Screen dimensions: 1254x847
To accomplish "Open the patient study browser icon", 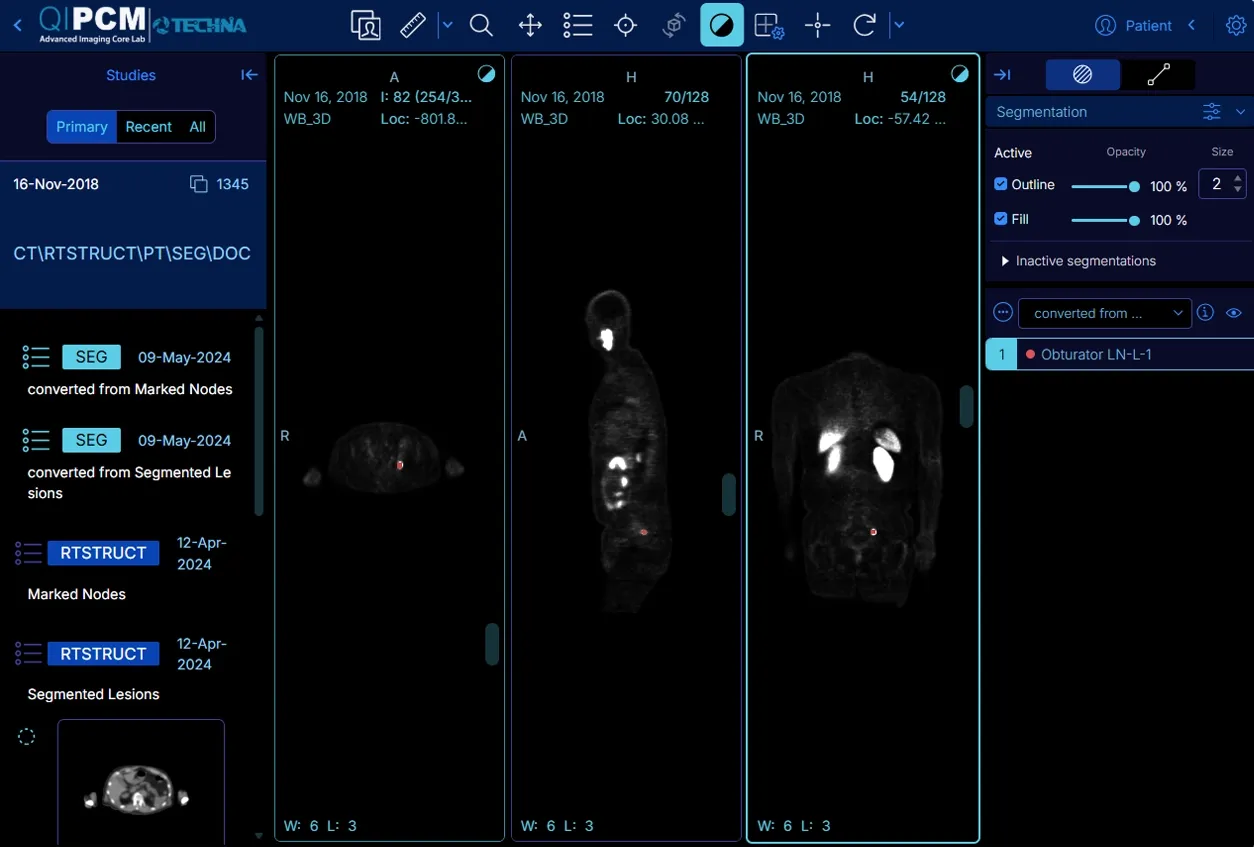I will [x=366, y=25].
